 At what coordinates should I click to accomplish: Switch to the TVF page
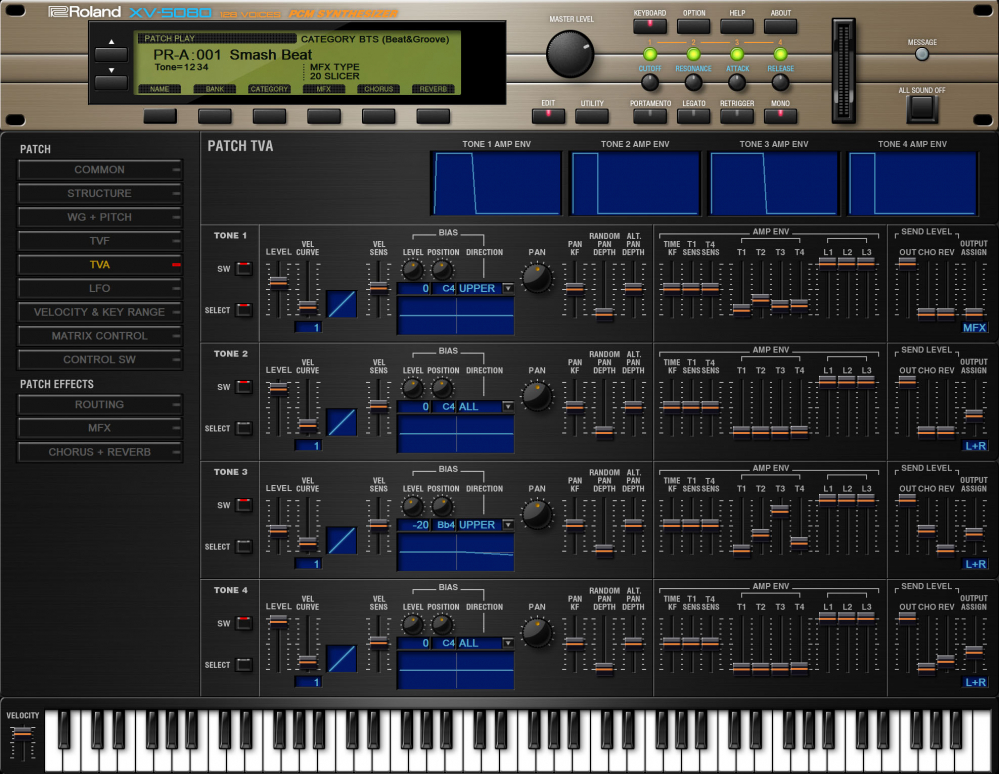99,241
